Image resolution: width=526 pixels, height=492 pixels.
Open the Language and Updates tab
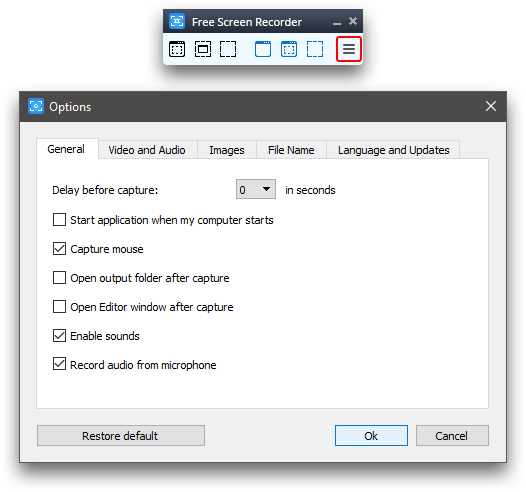point(393,150)
